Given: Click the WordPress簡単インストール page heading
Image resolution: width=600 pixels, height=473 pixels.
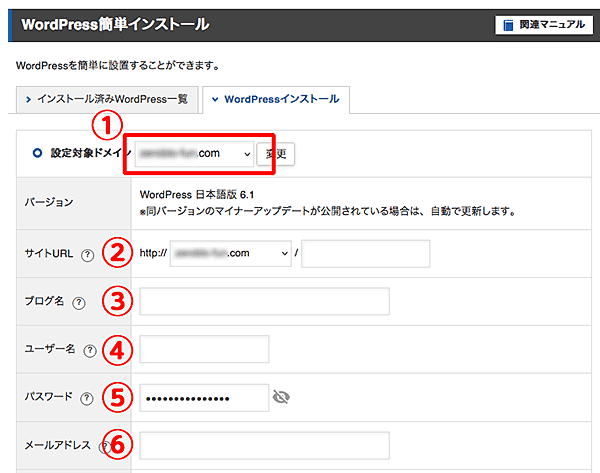Looking at the screenshot, I should point(115,24).
